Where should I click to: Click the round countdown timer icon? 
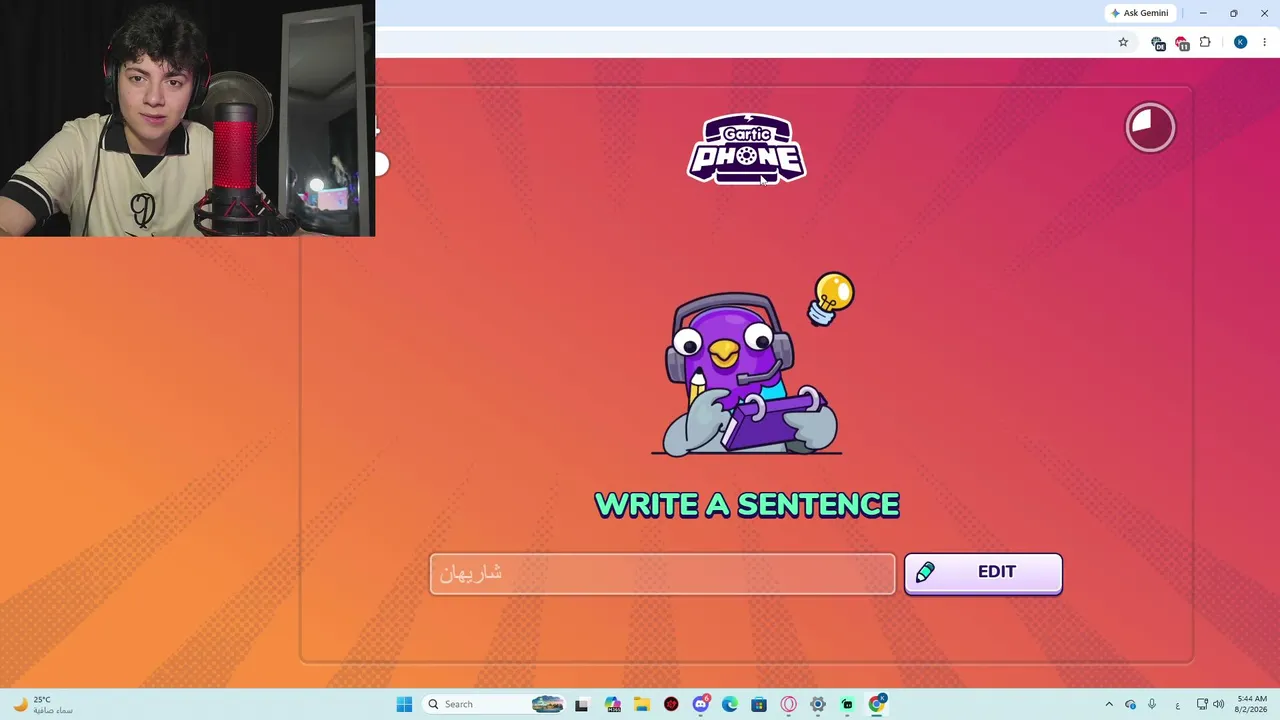click(x=1150, y=127)
